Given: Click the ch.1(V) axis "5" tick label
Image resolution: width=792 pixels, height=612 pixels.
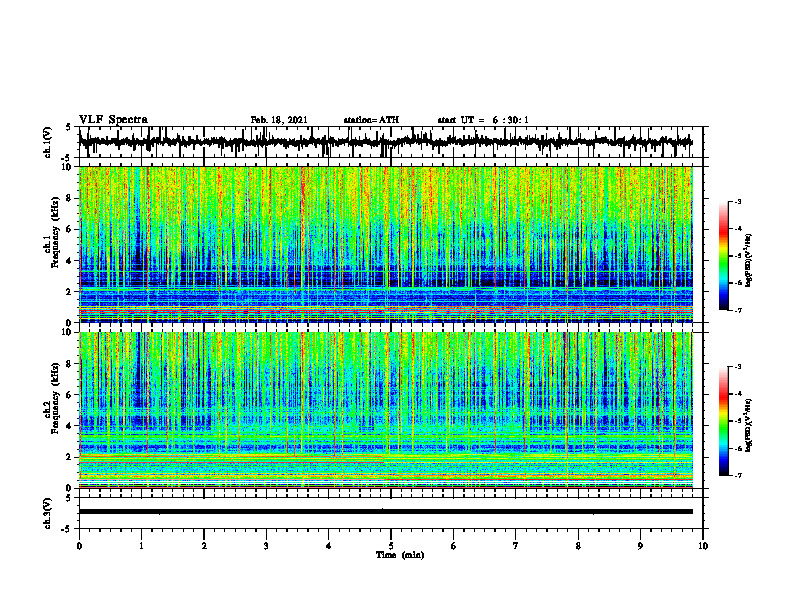Looking at the screenshot, I should pyautogui.click(x=69, y=128).
